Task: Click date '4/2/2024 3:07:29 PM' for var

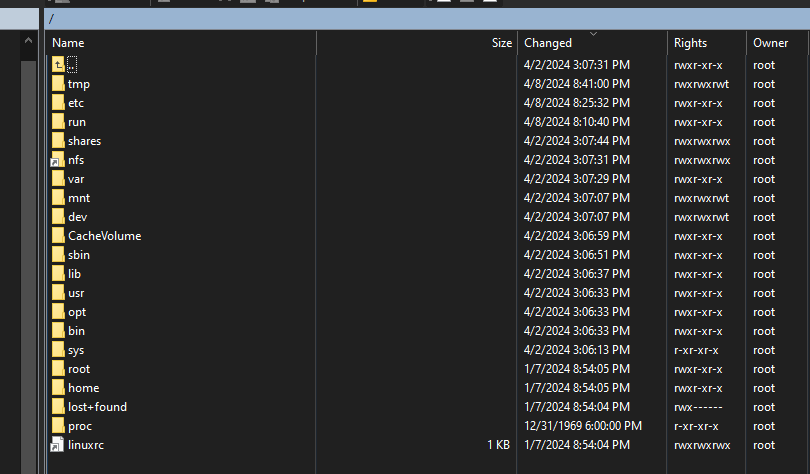Action: [577, 179]
